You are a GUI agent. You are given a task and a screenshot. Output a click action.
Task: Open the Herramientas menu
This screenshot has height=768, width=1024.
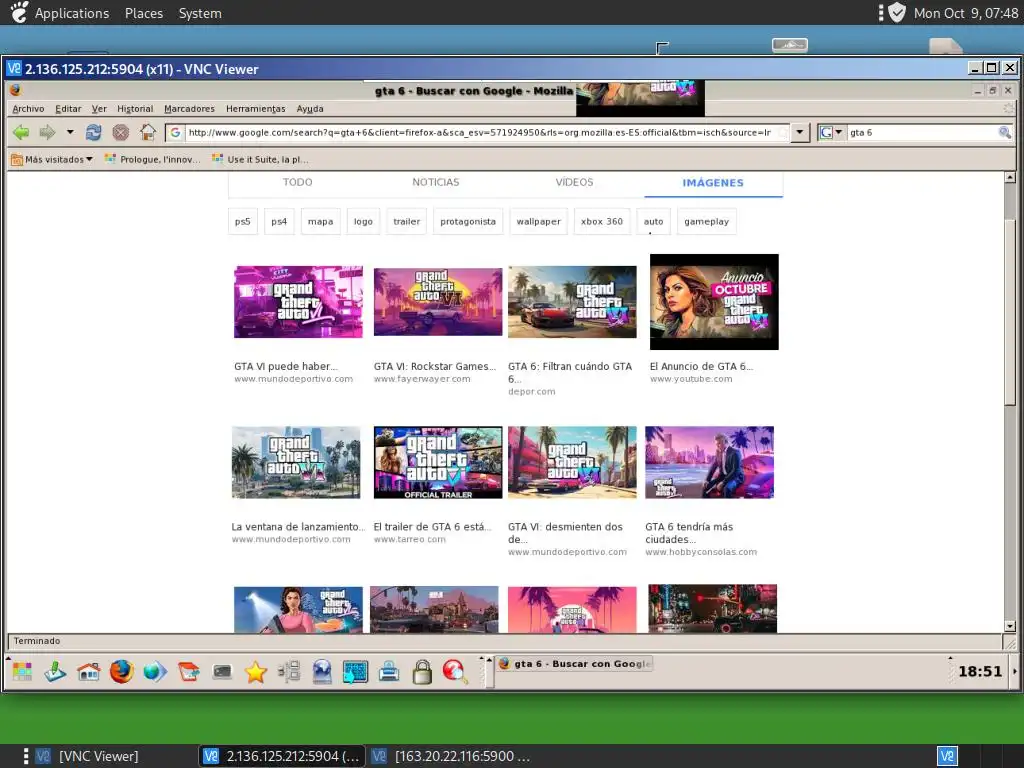click(x=255, y=109)
